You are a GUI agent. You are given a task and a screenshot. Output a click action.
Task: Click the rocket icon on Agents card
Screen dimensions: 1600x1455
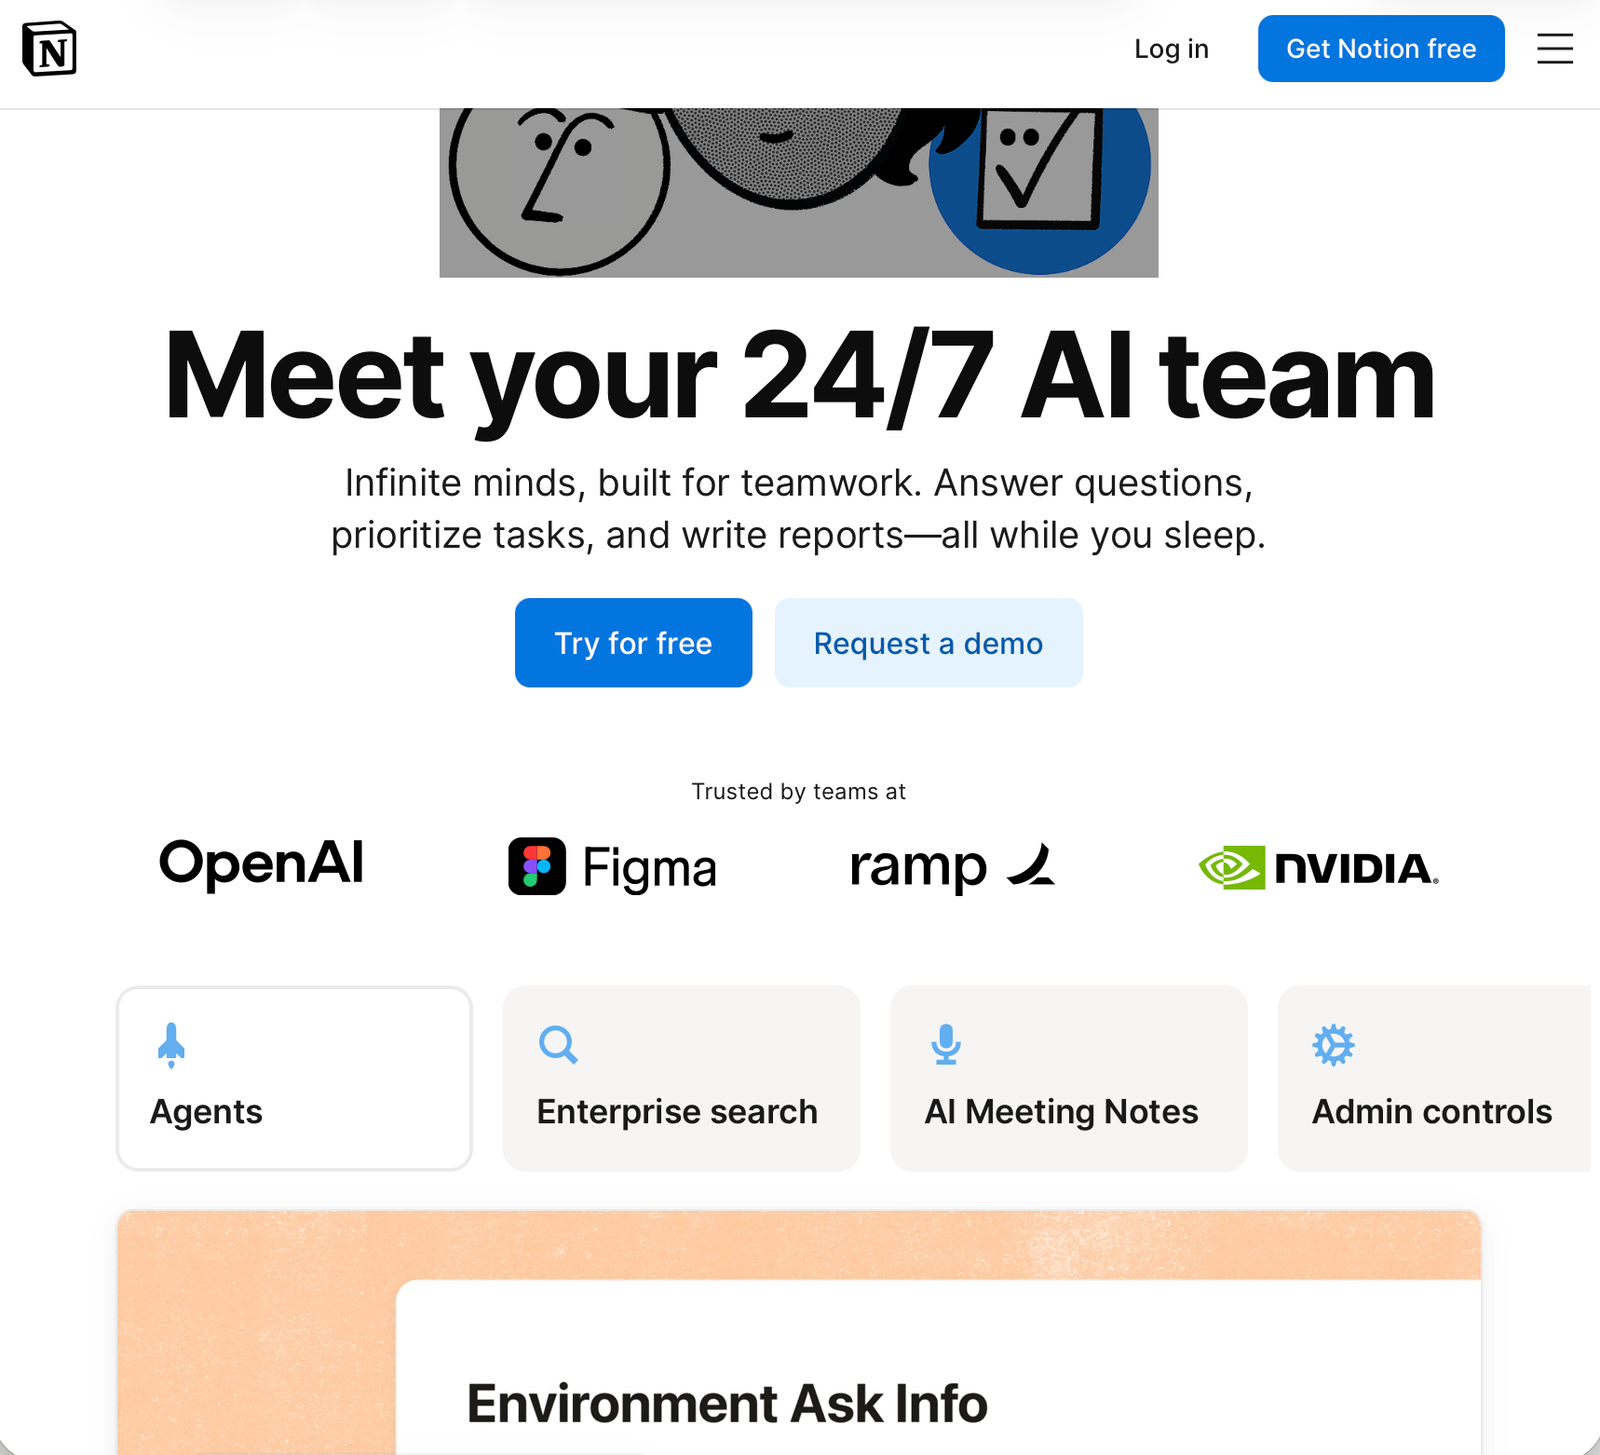click(171, 1045)
